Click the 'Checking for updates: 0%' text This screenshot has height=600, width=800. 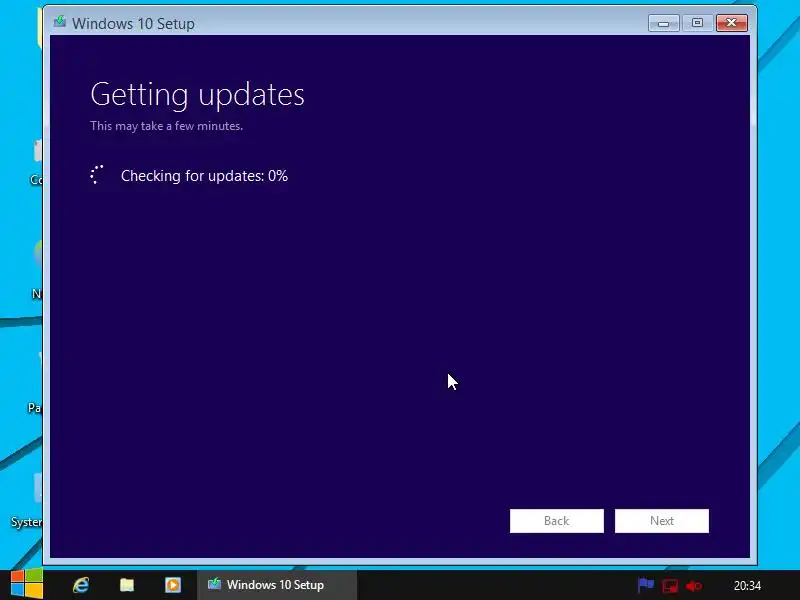204,176
